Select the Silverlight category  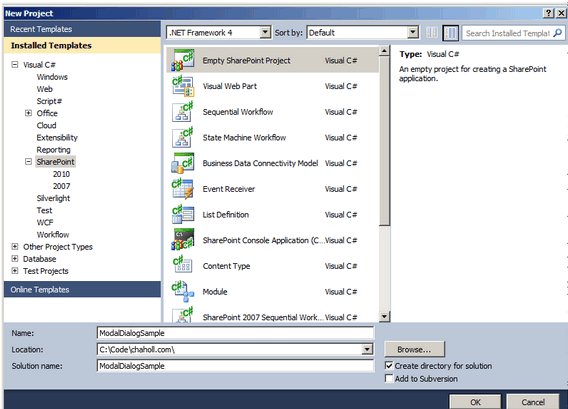(53, 198)
